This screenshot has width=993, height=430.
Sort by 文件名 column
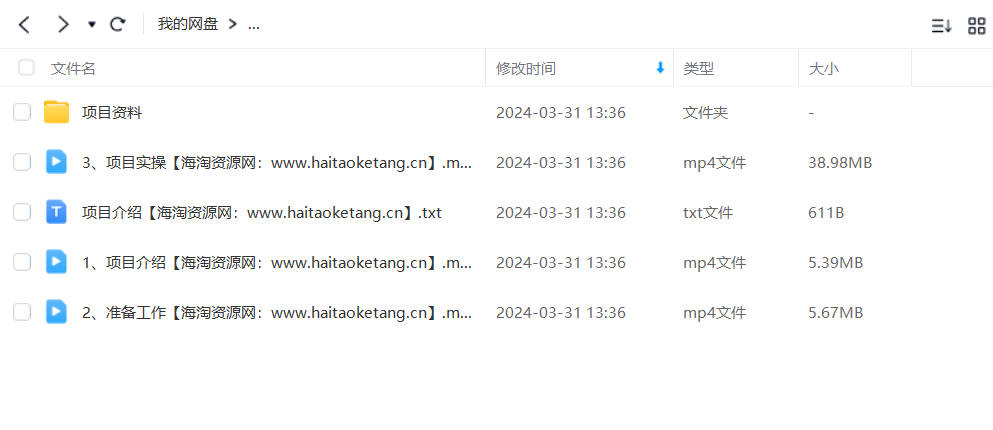click(x=73, y=68)
